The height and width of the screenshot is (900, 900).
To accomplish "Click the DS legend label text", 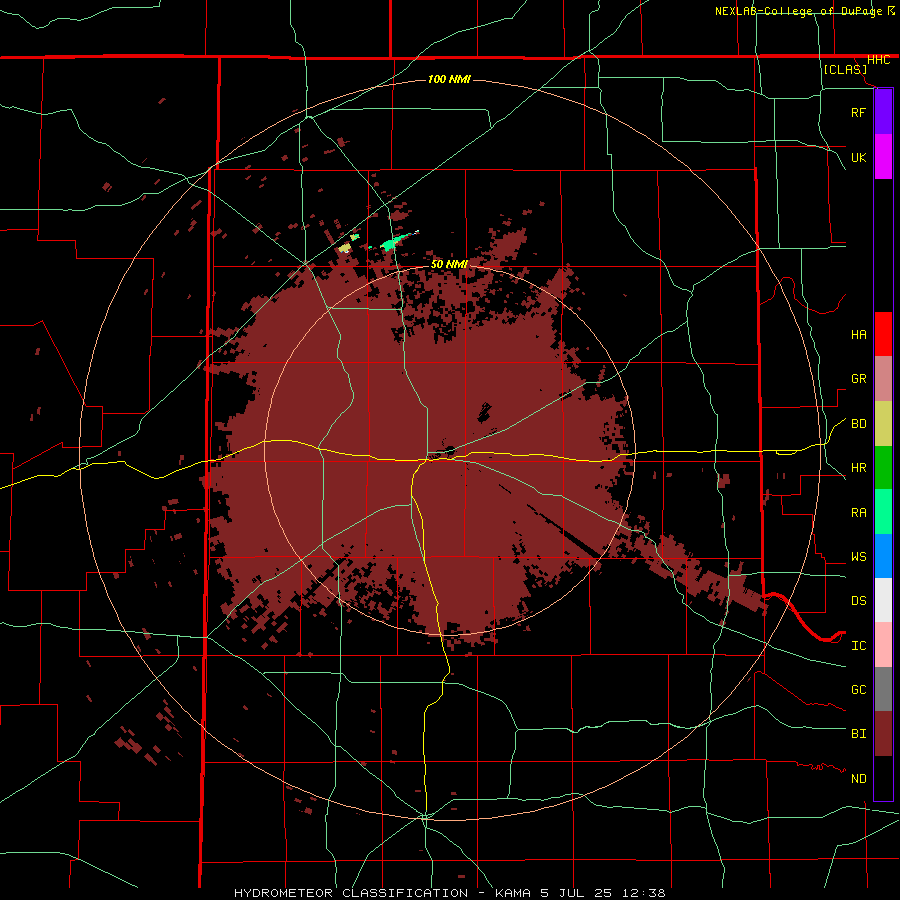I will 858,601.
